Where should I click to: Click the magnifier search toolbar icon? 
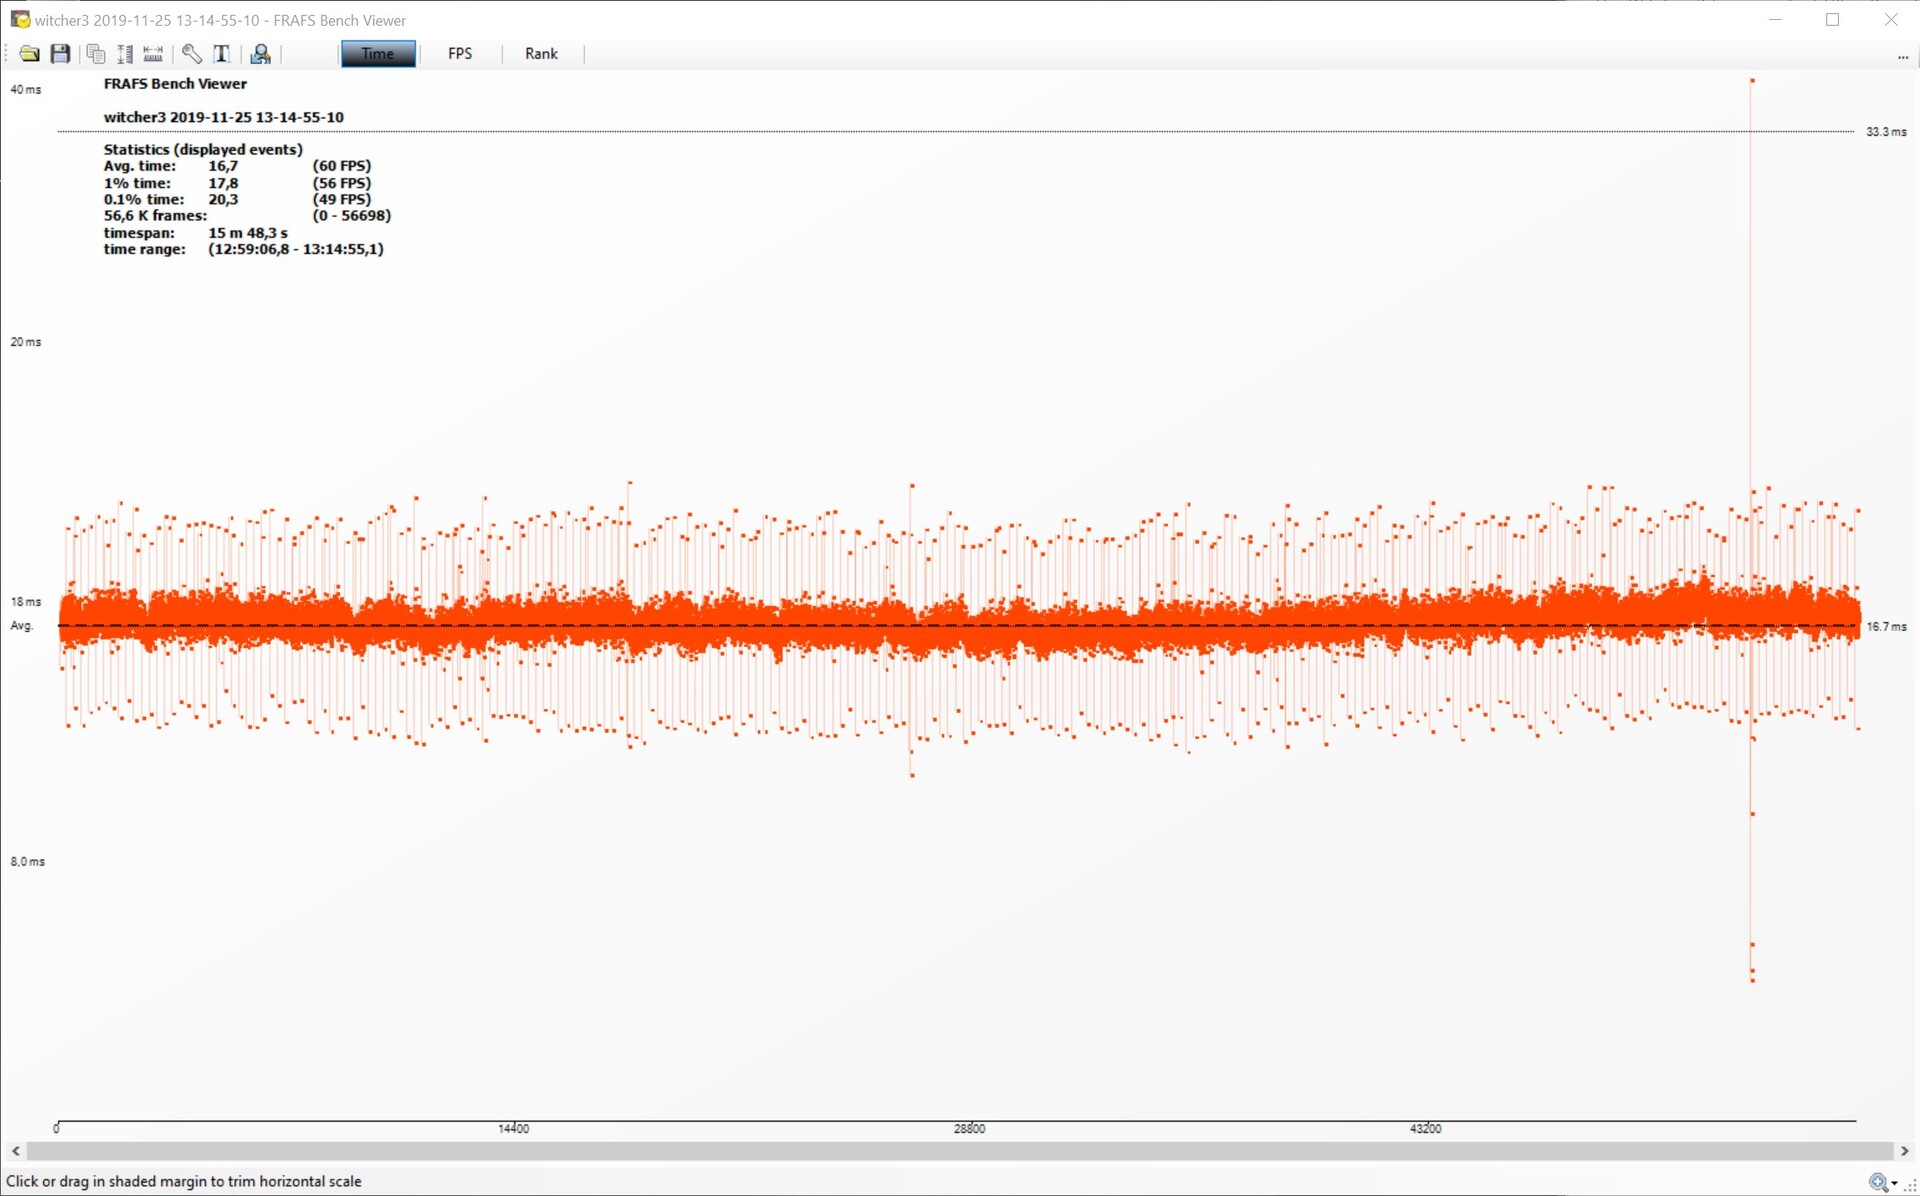coord(260,54)
